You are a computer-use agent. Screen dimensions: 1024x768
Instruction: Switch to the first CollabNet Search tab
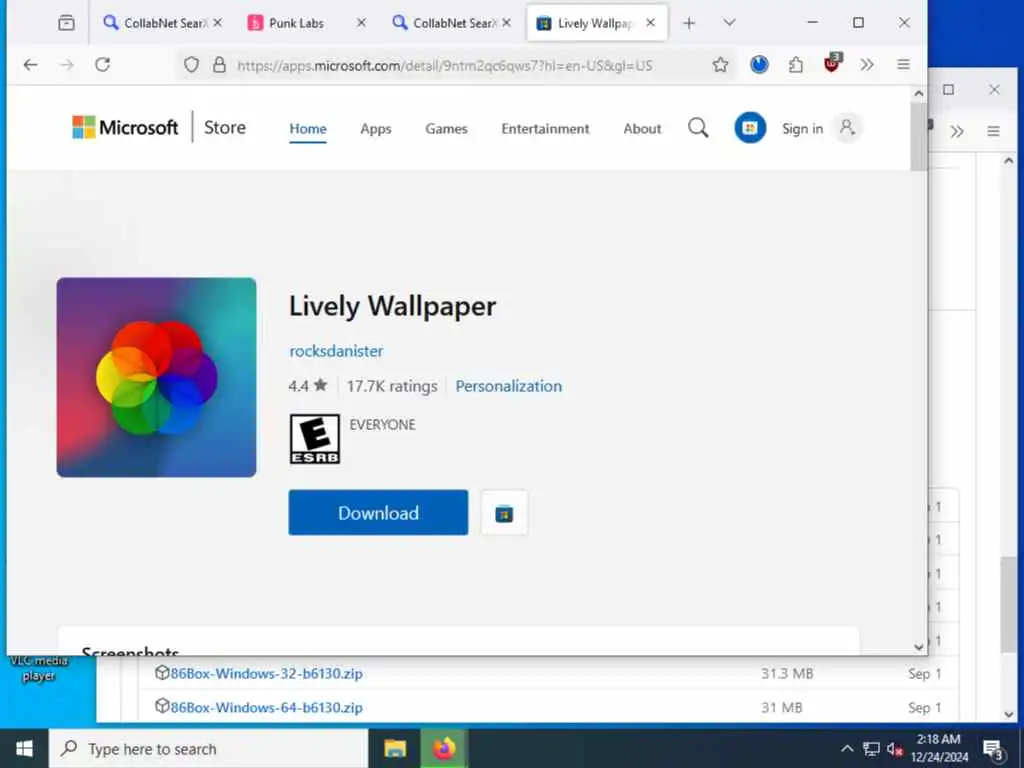pos(155,23)
